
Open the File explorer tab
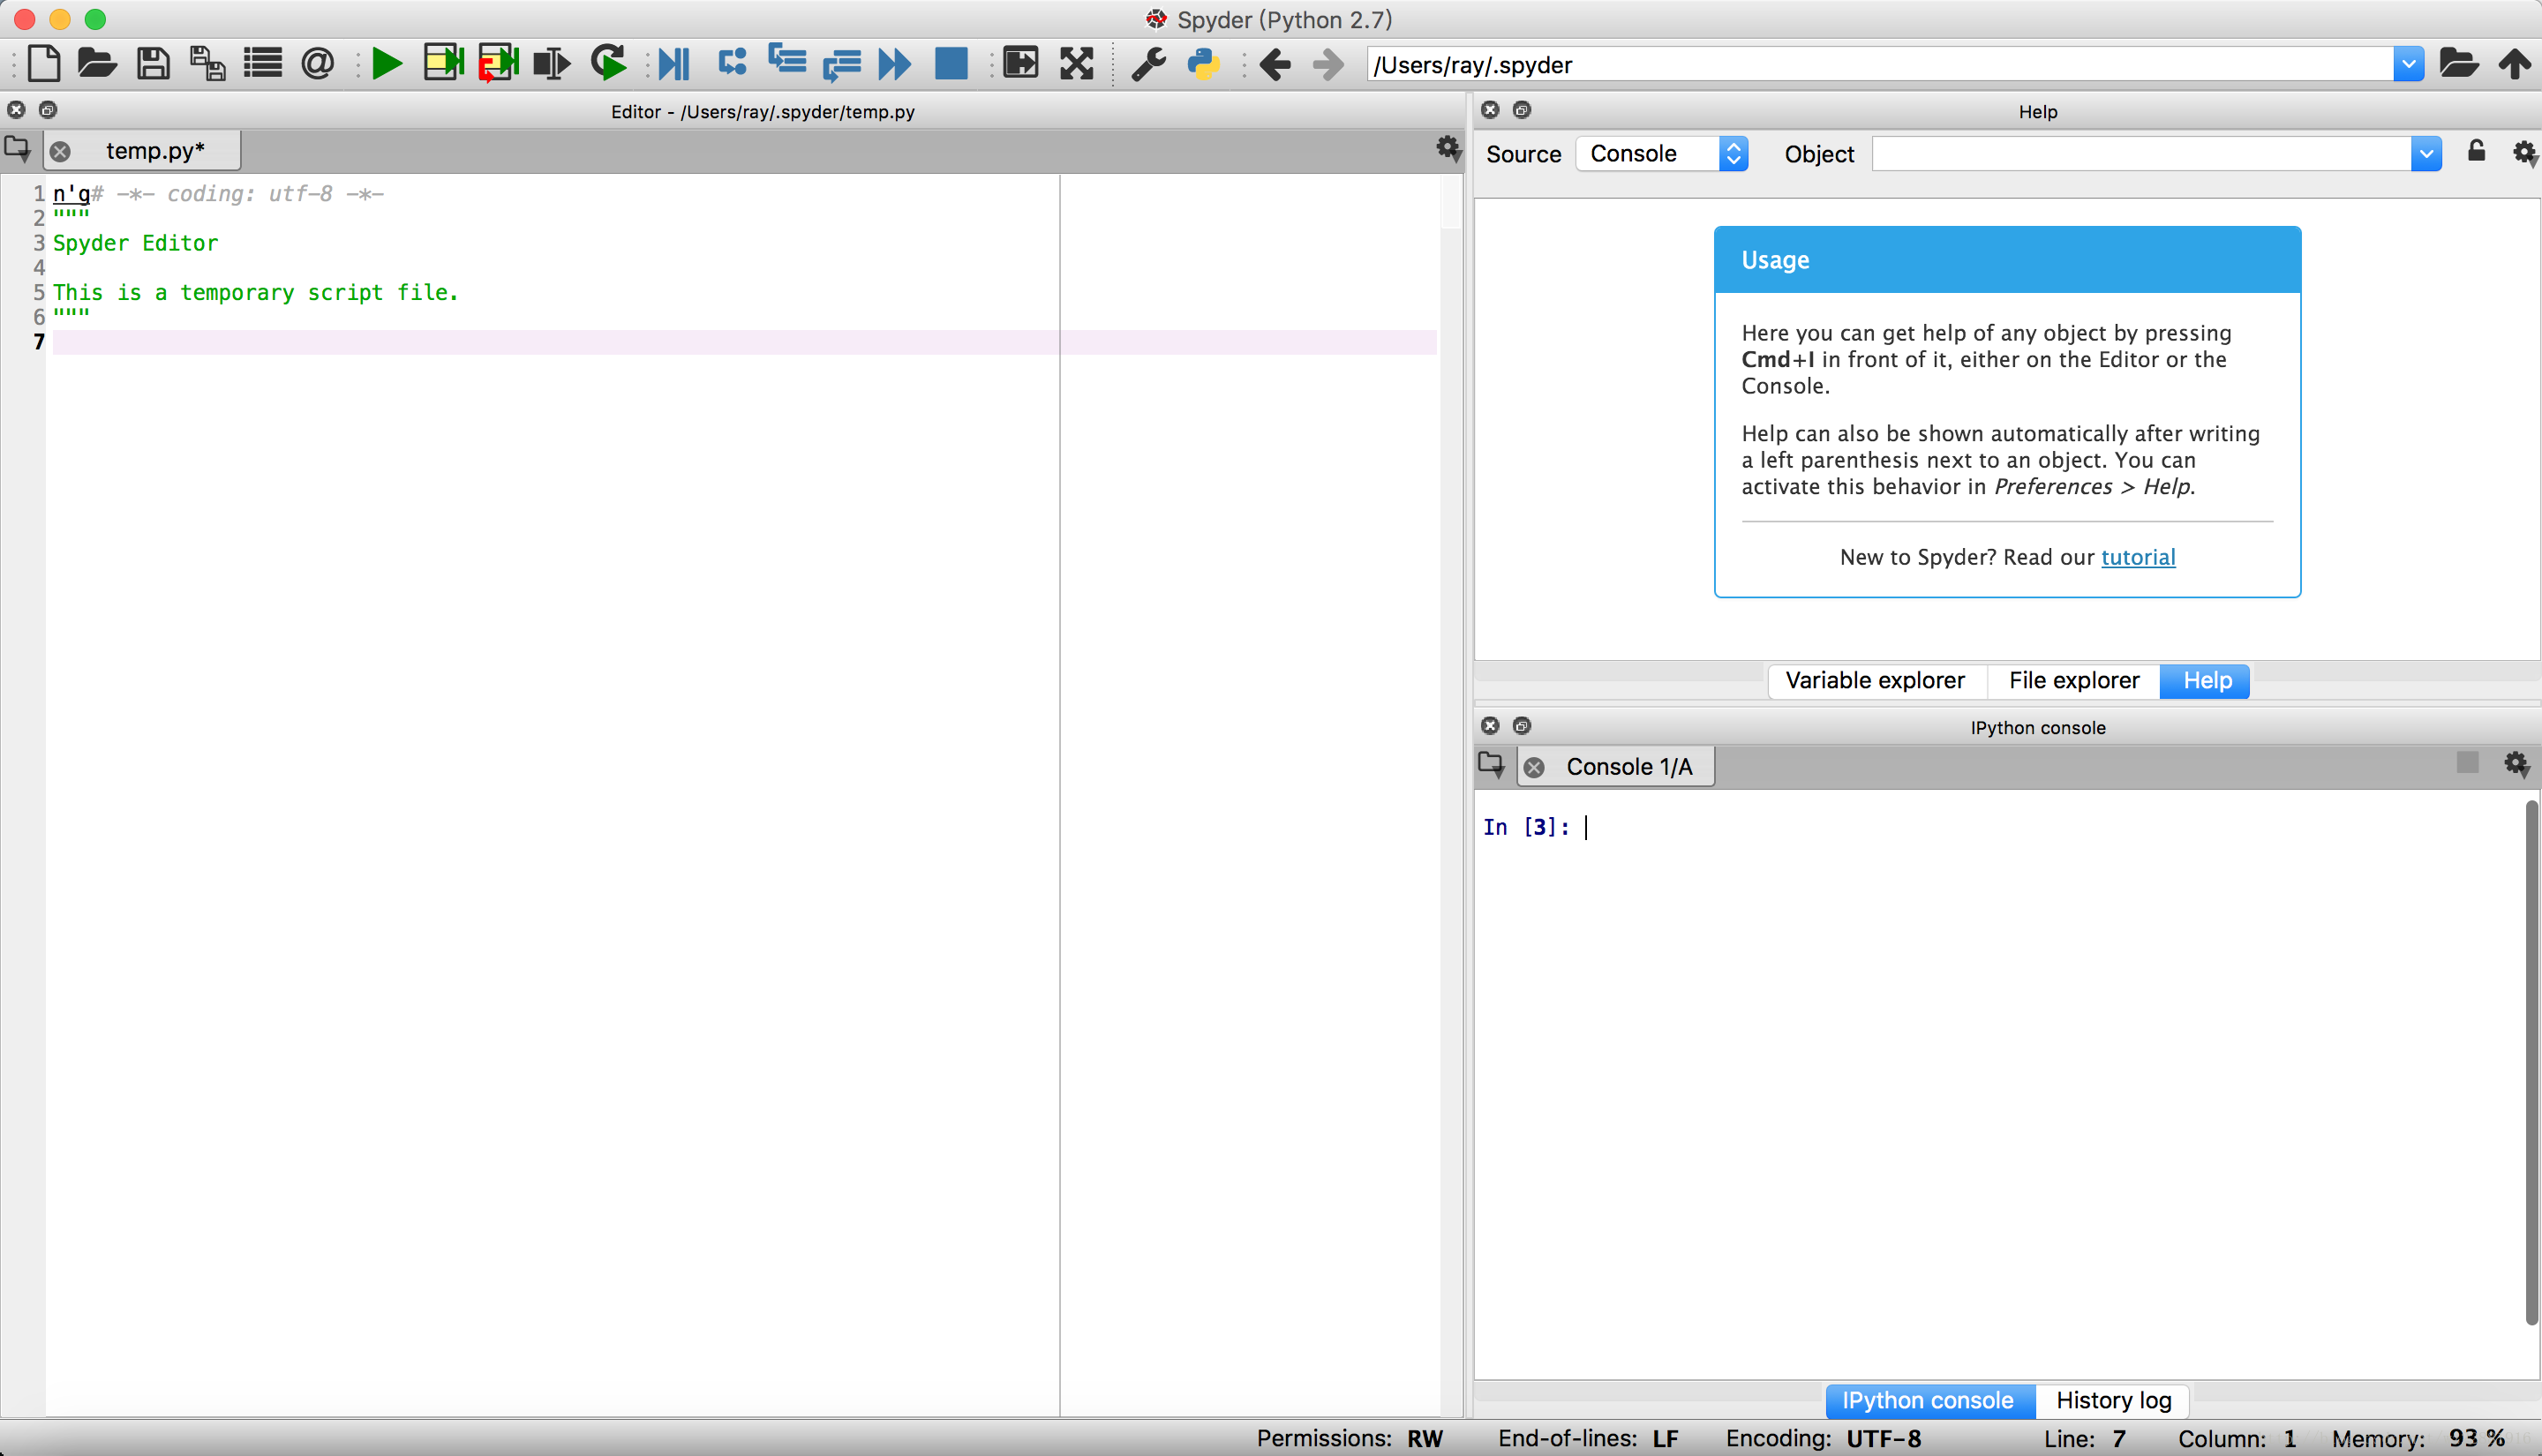2073,681
